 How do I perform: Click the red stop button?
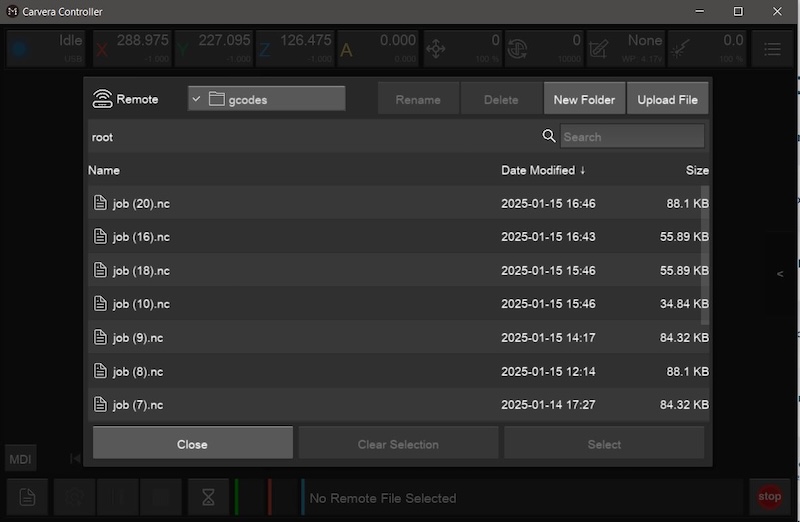pyautogui.click(x=769, y=496)
